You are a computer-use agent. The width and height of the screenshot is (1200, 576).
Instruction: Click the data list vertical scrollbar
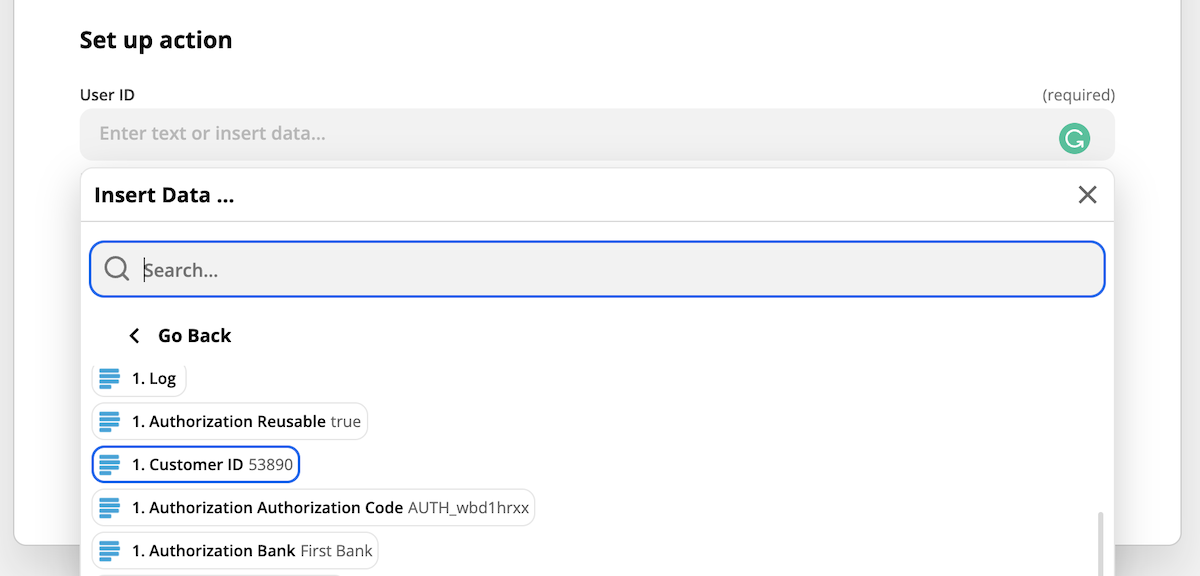pyautogui.click(x=1102, y=544)
